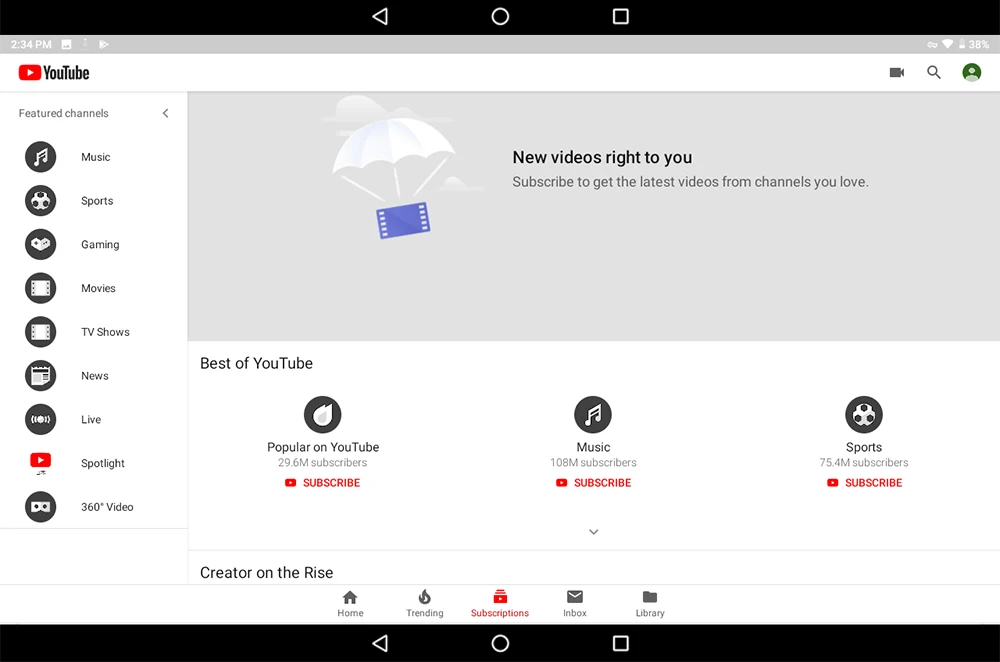Viewport: 1000px width, 662px height.
Task: Select the Spotlight icon in sidebar
Action: [x=40, y=463]
